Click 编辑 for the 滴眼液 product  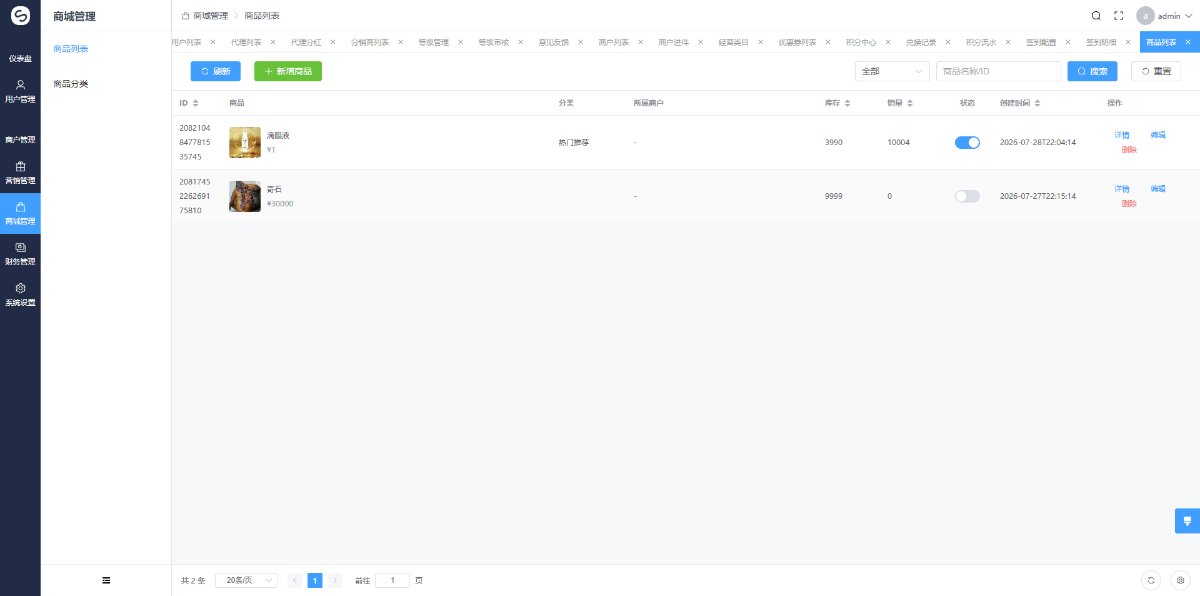[1158, 134]
